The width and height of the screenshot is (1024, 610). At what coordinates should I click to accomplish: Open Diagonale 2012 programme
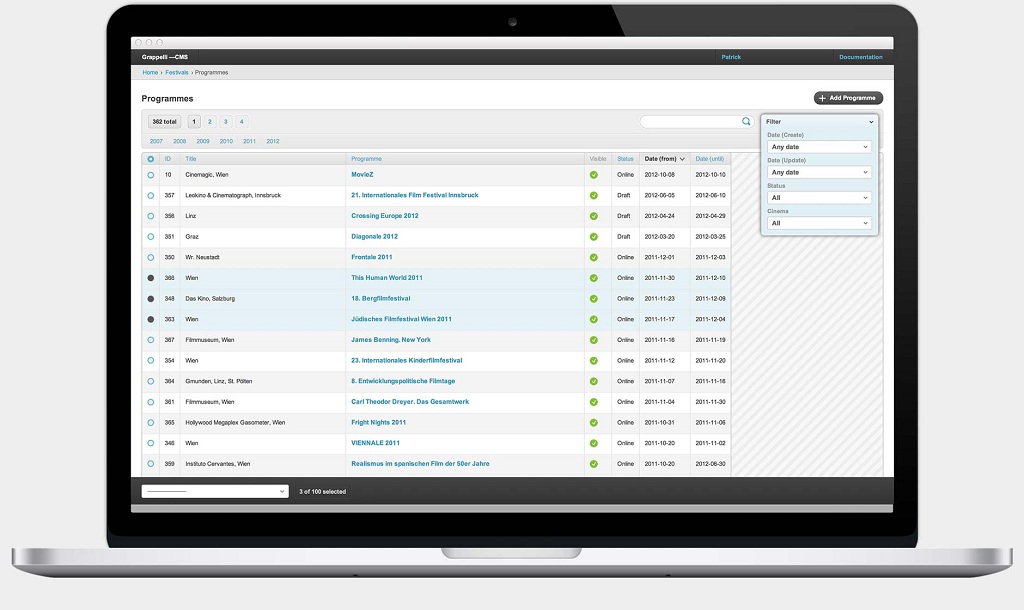[374, 237]
